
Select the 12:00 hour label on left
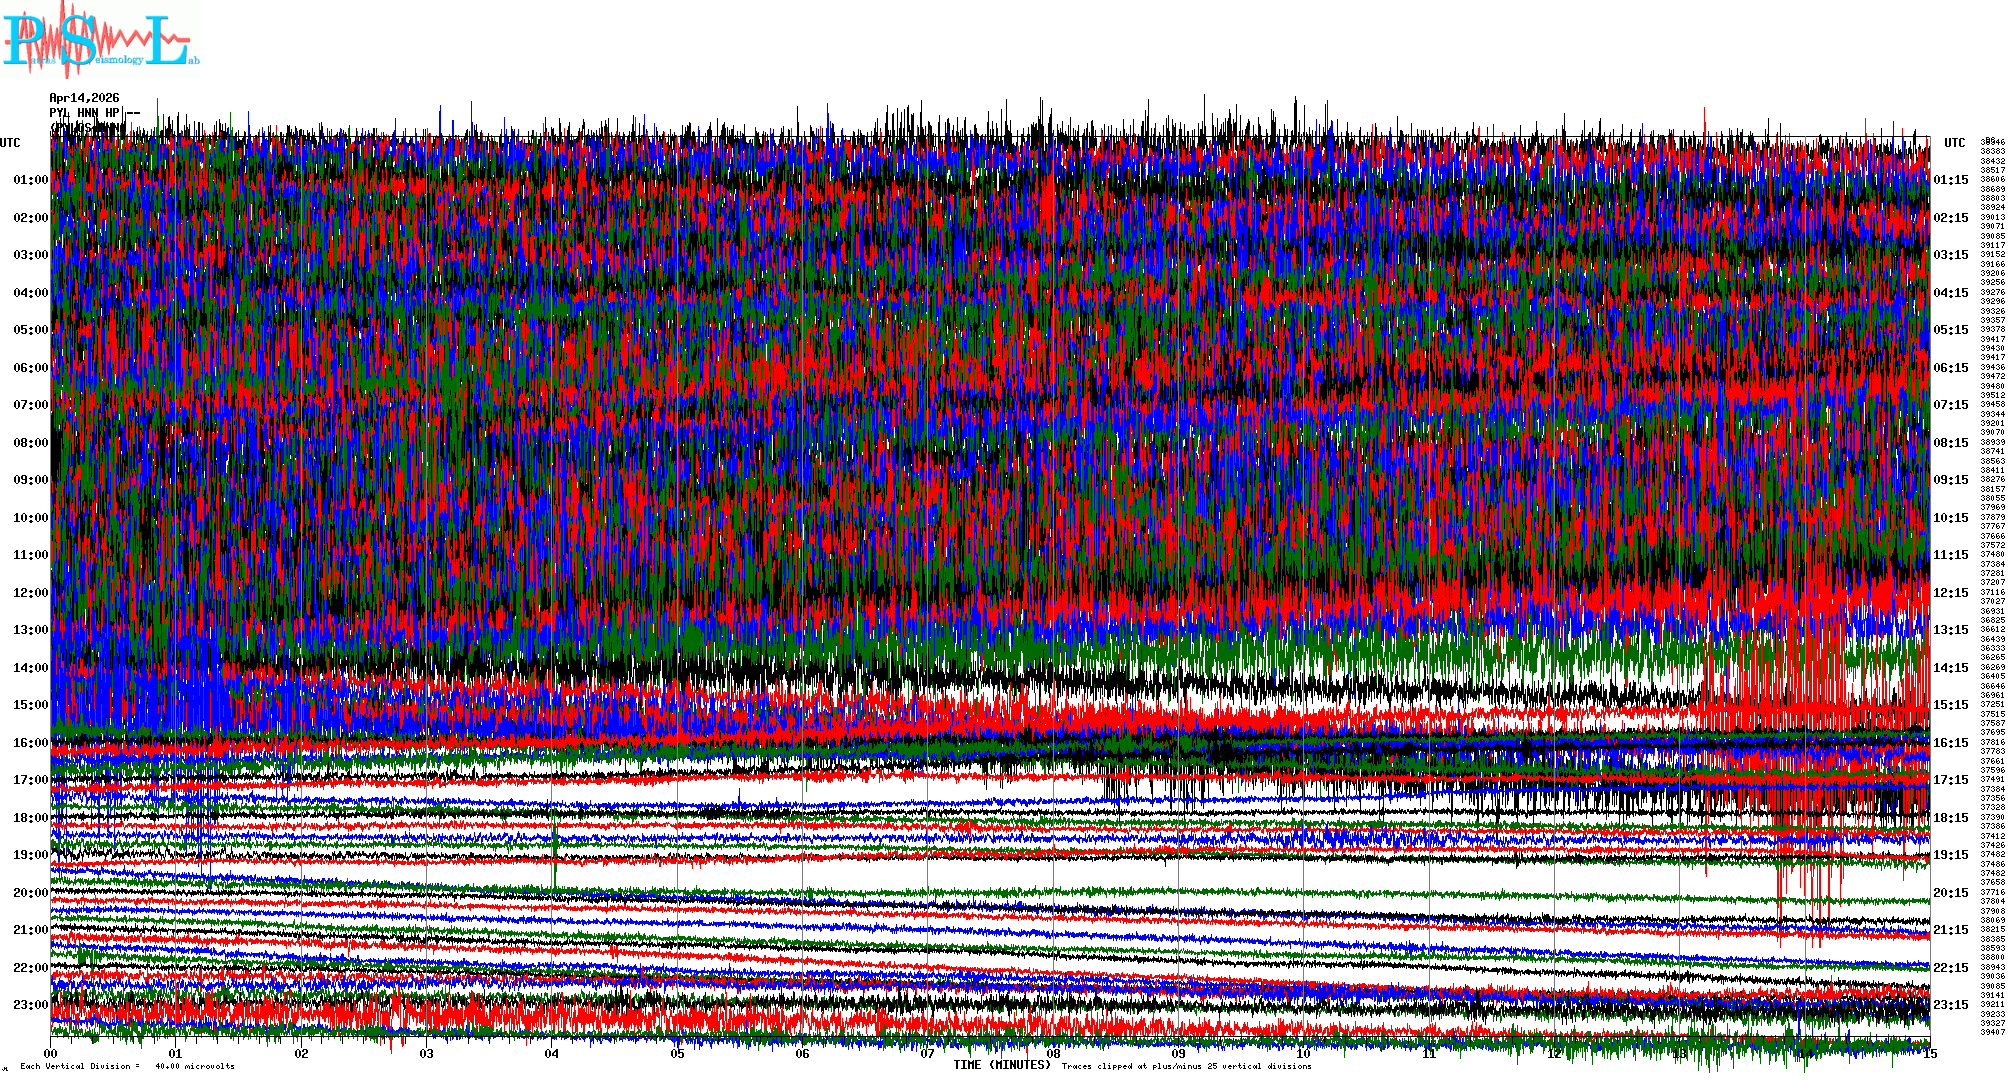pos(31,593)
